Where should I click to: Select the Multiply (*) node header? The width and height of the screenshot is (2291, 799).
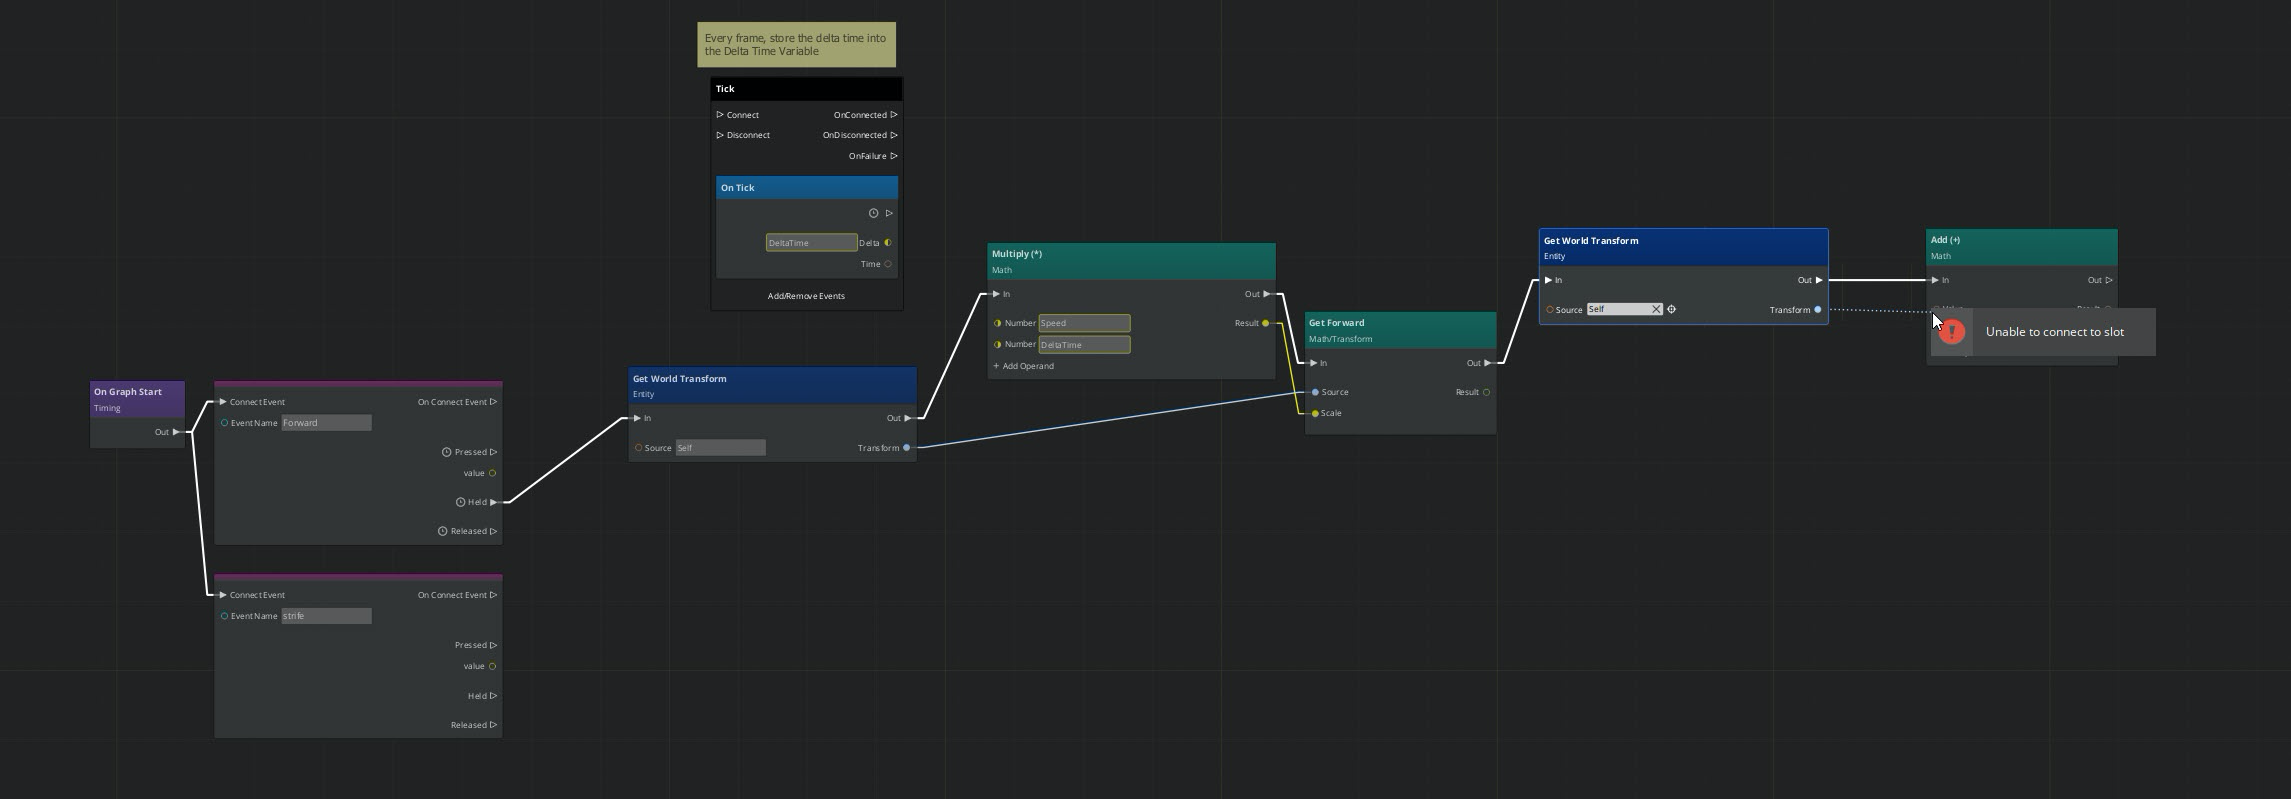[x=1131, y=261]
